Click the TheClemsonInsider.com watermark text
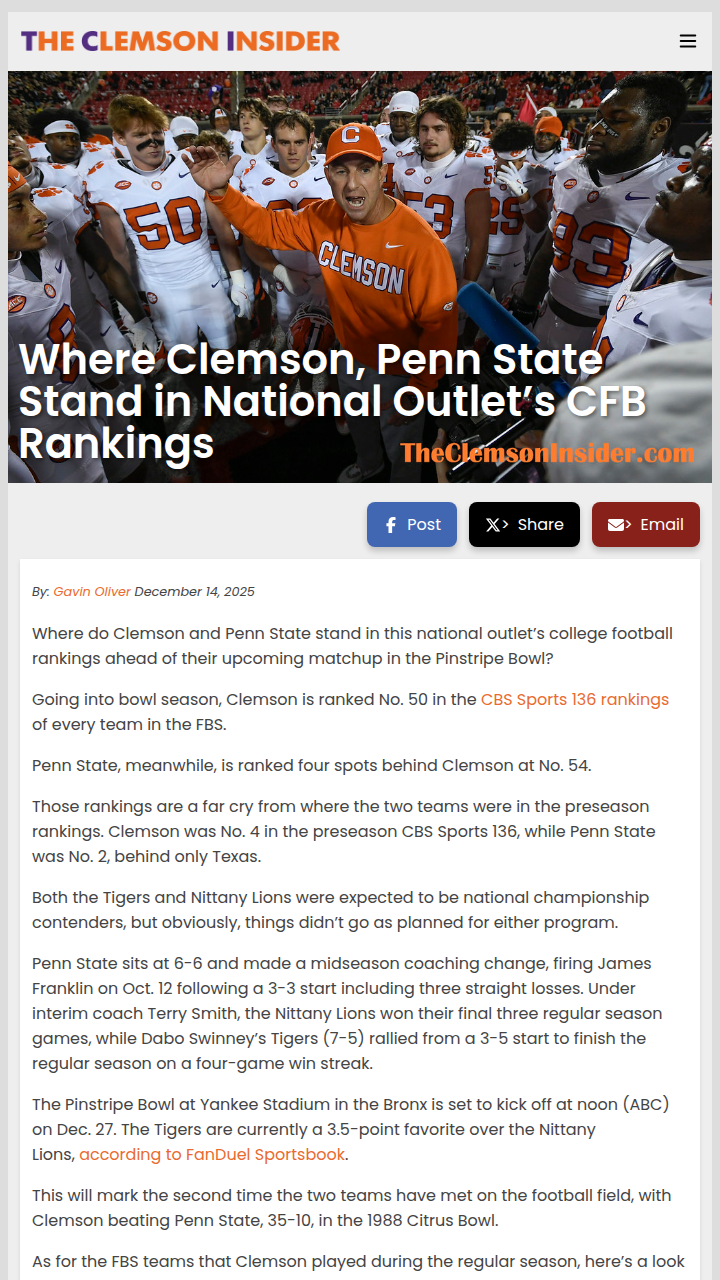This screenshot has width=720, height=1280. point(547,453)
